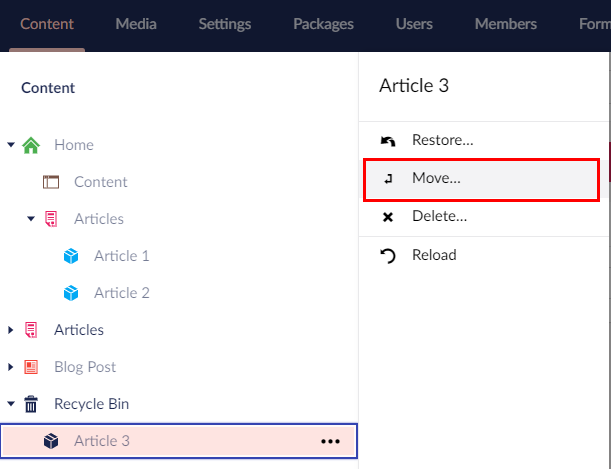Choose Delete... from the Article 3 menu

click(481, 217)
